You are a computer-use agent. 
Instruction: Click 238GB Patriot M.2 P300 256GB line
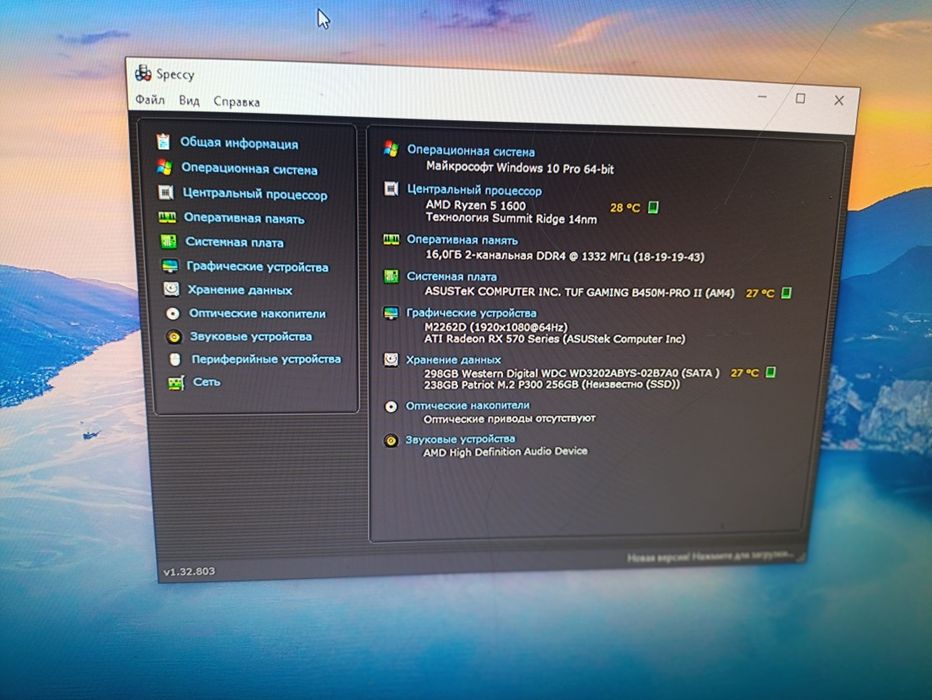(x=552, y=384)
